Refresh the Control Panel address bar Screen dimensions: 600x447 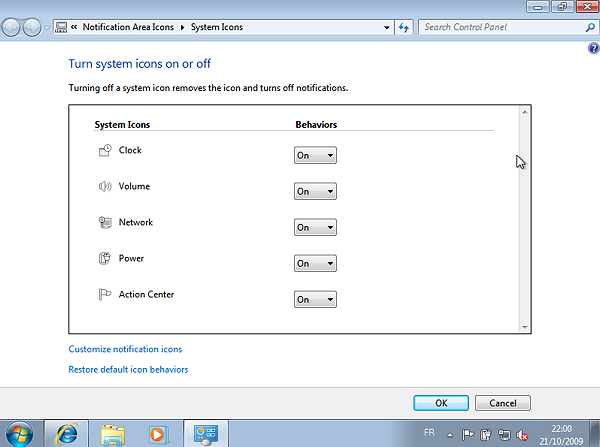[x=404, y=27]
